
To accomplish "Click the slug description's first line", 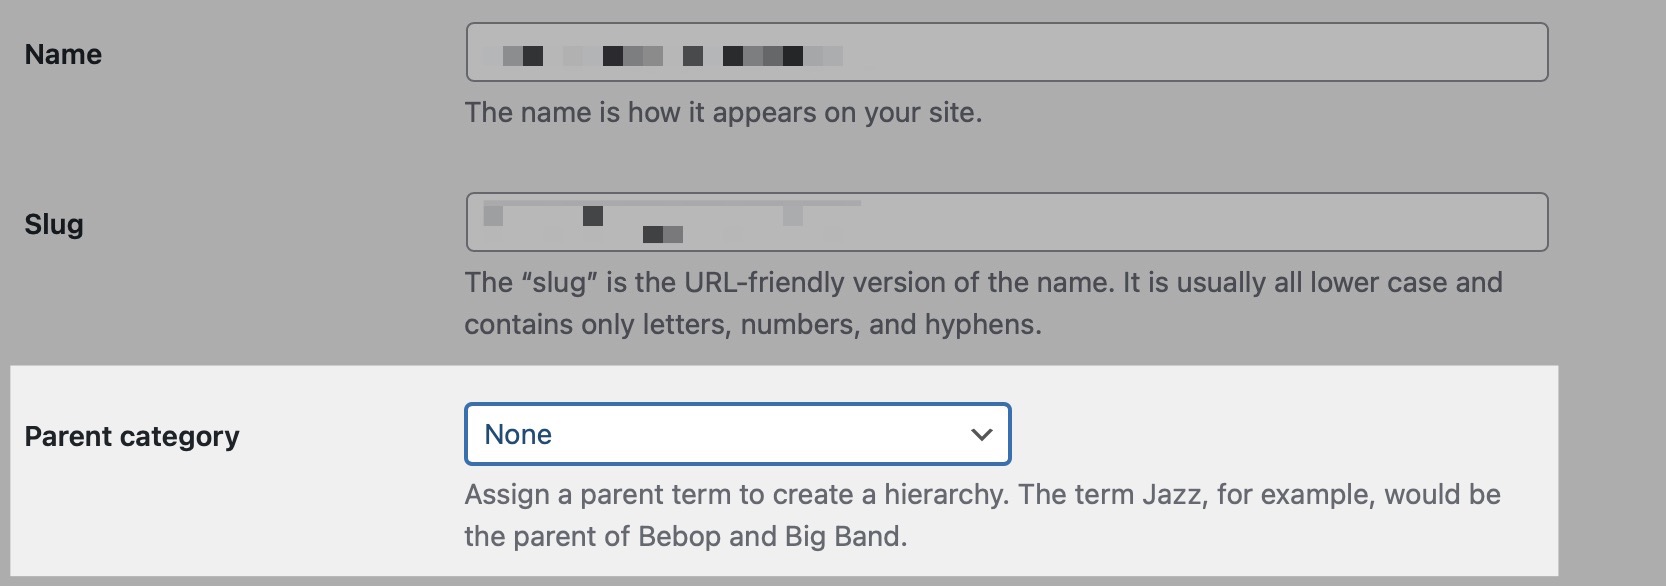I will (x=983, y=283).
